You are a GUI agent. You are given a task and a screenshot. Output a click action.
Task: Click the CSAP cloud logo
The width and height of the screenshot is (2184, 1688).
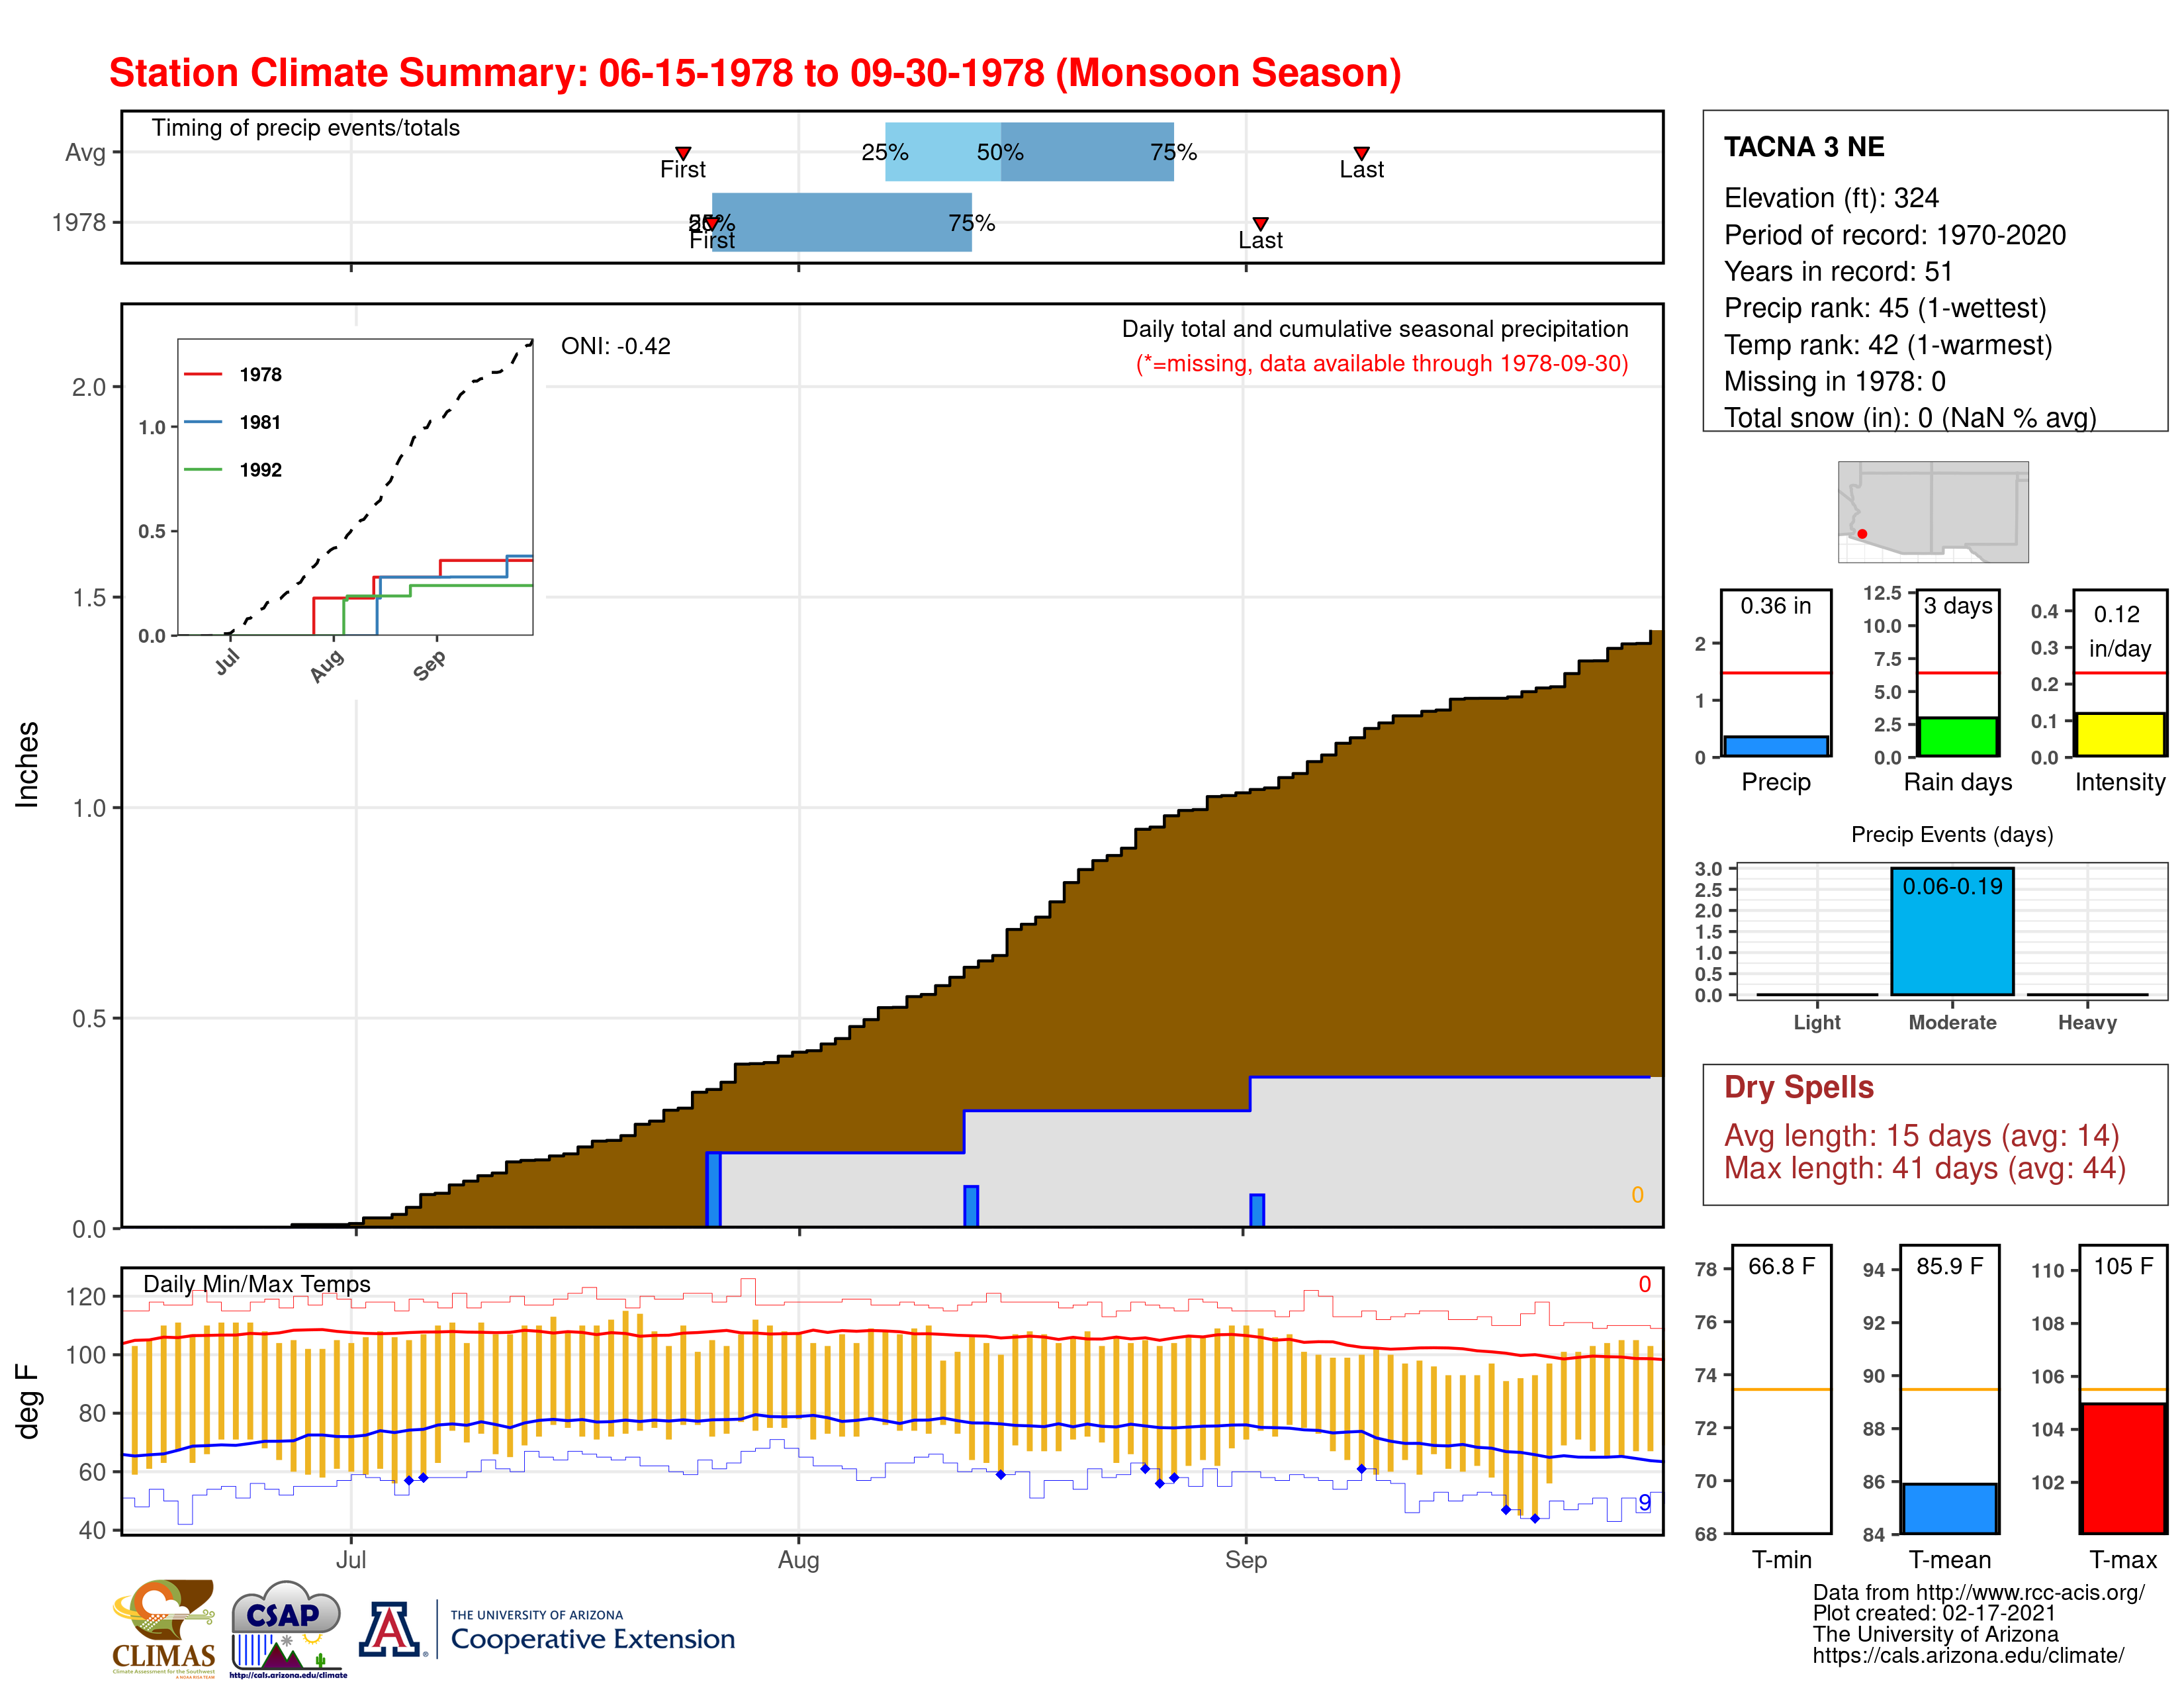tap(288, 1628)
